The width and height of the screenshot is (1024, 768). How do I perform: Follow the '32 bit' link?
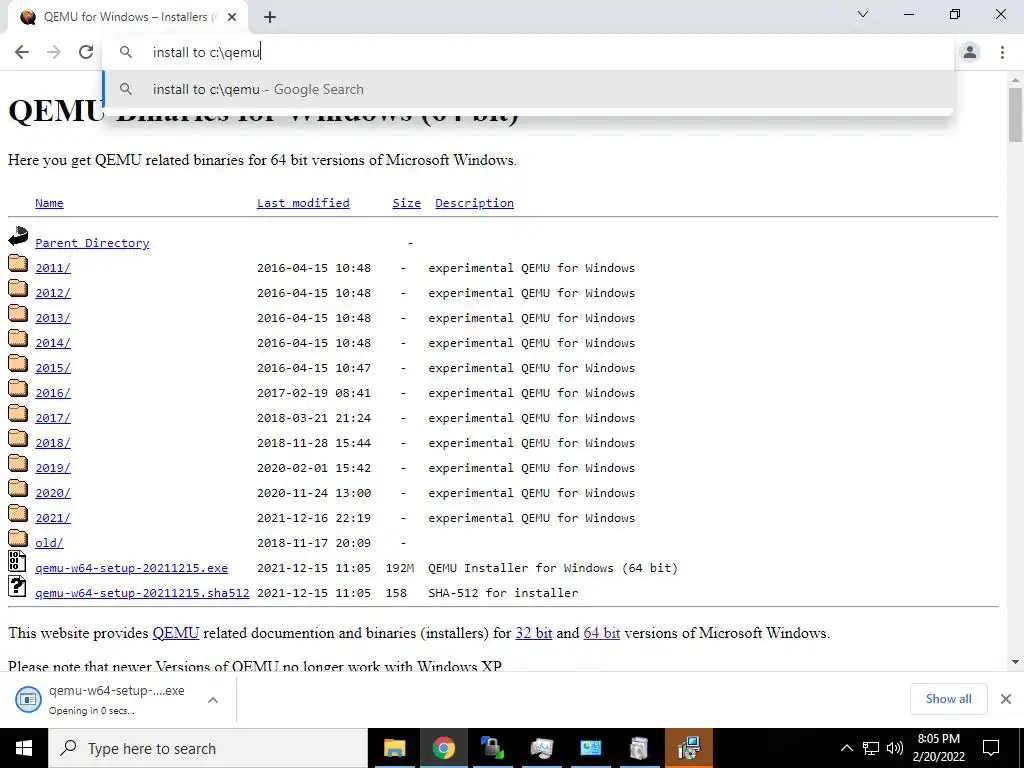534,633
